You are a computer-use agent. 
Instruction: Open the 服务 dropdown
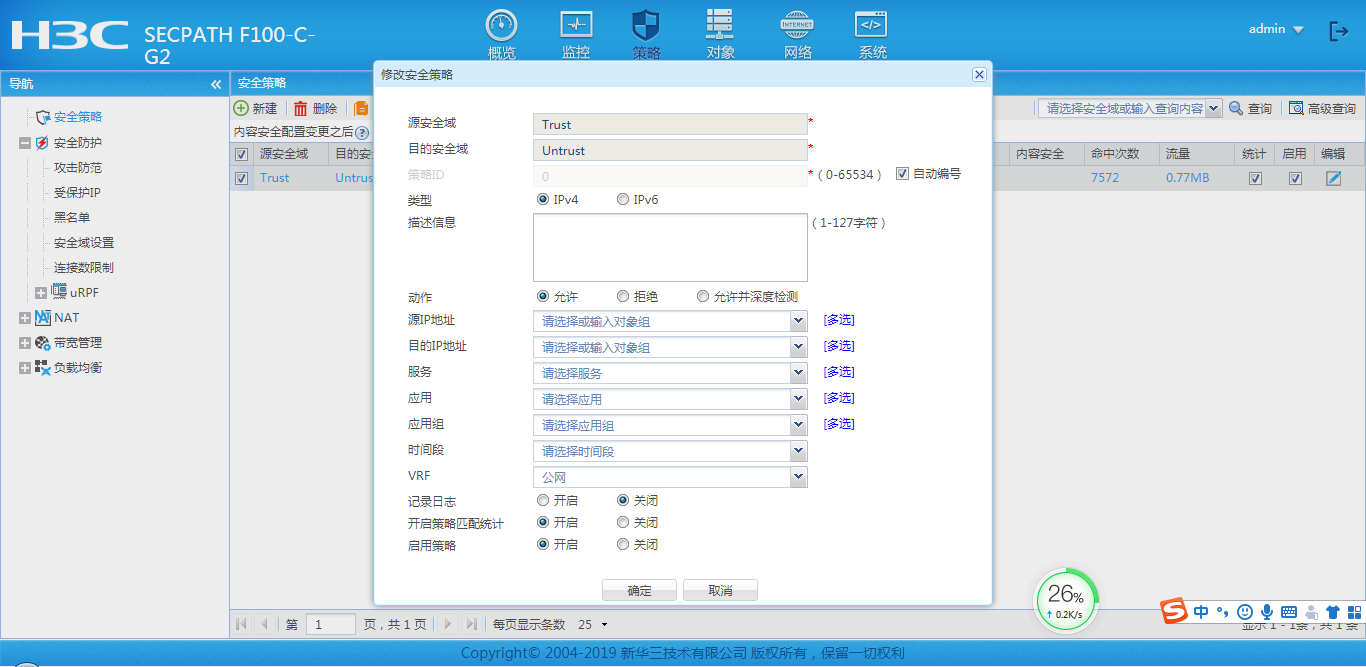tap(798, 373)
